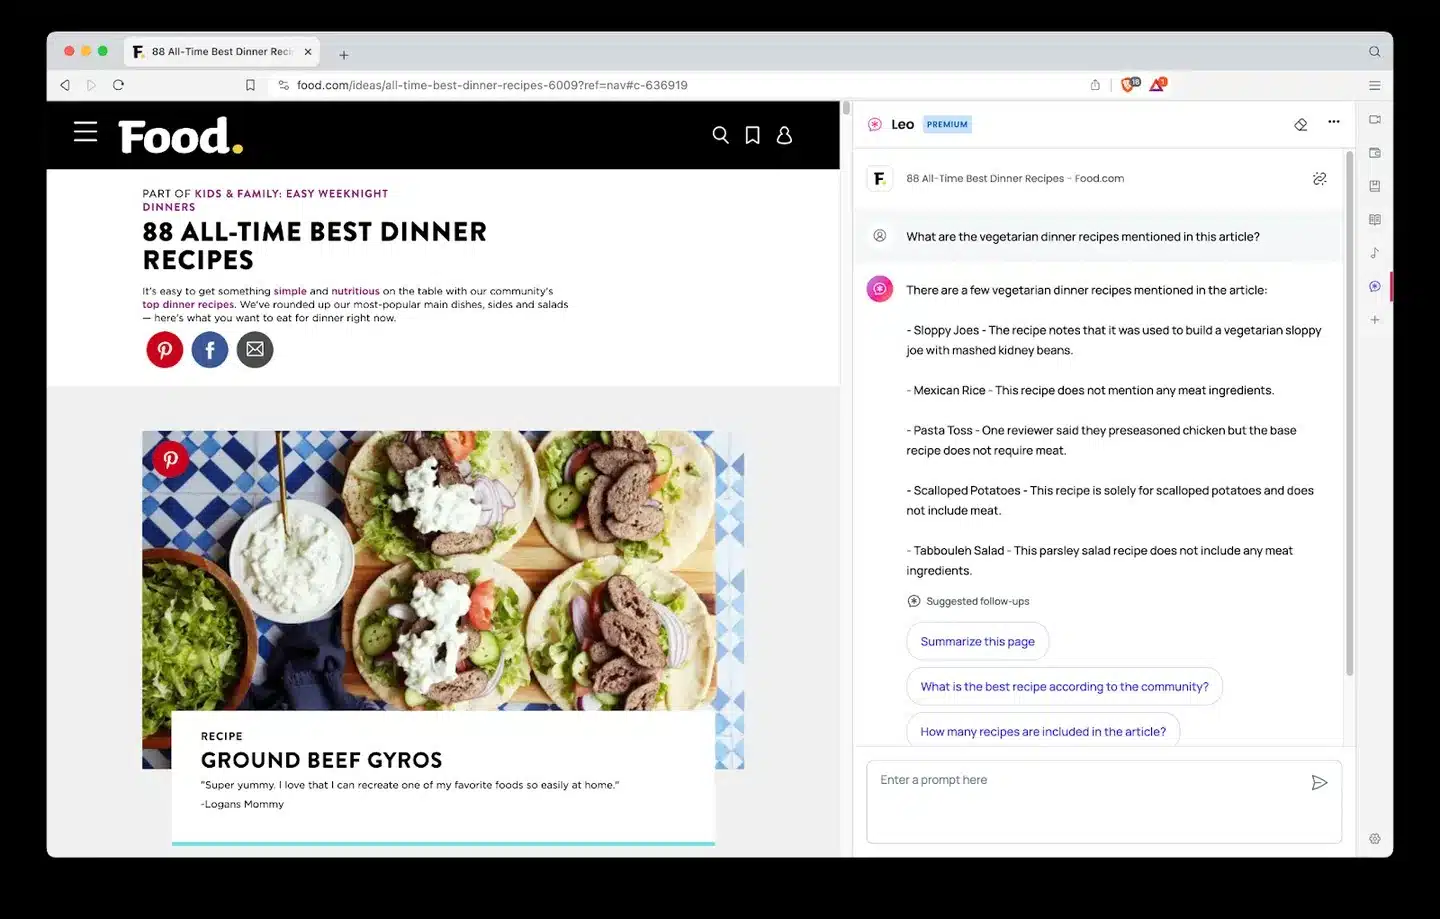Click the Brave Shields lion icon

[x=1130, y=85]
